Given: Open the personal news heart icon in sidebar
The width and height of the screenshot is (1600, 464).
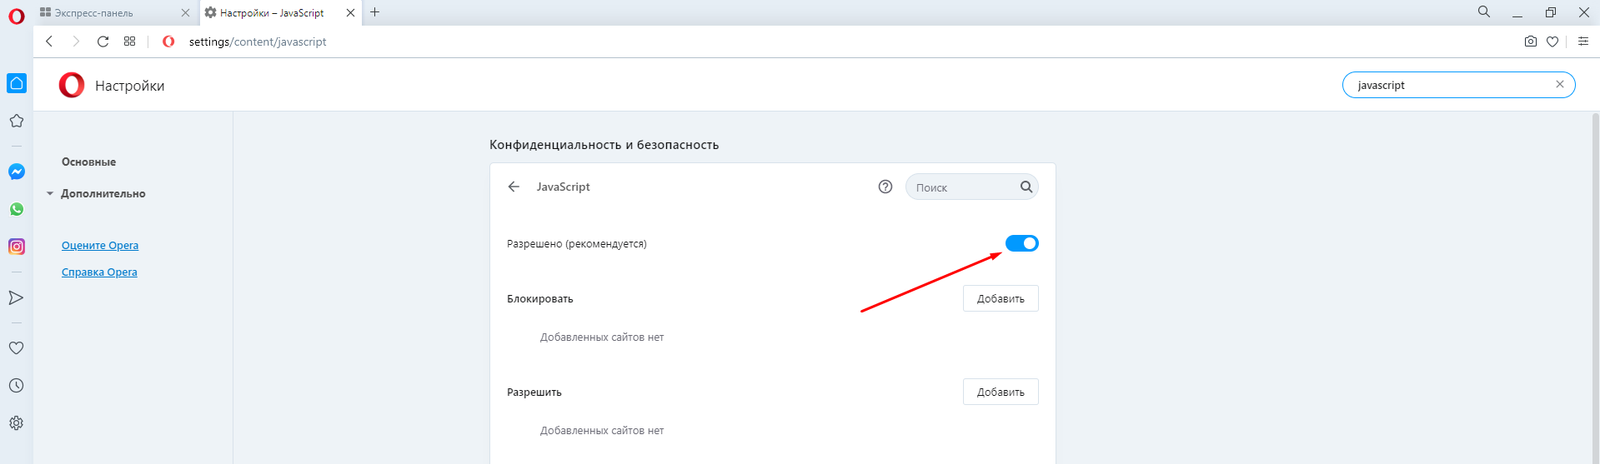Looking at the screenshot, I should click(16, 348).
